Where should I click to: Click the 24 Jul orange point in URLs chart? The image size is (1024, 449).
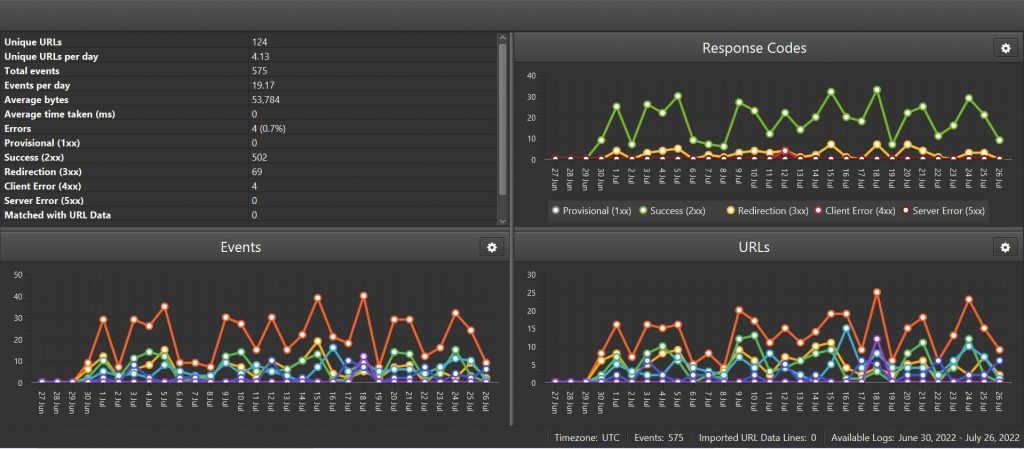point(969,300)
